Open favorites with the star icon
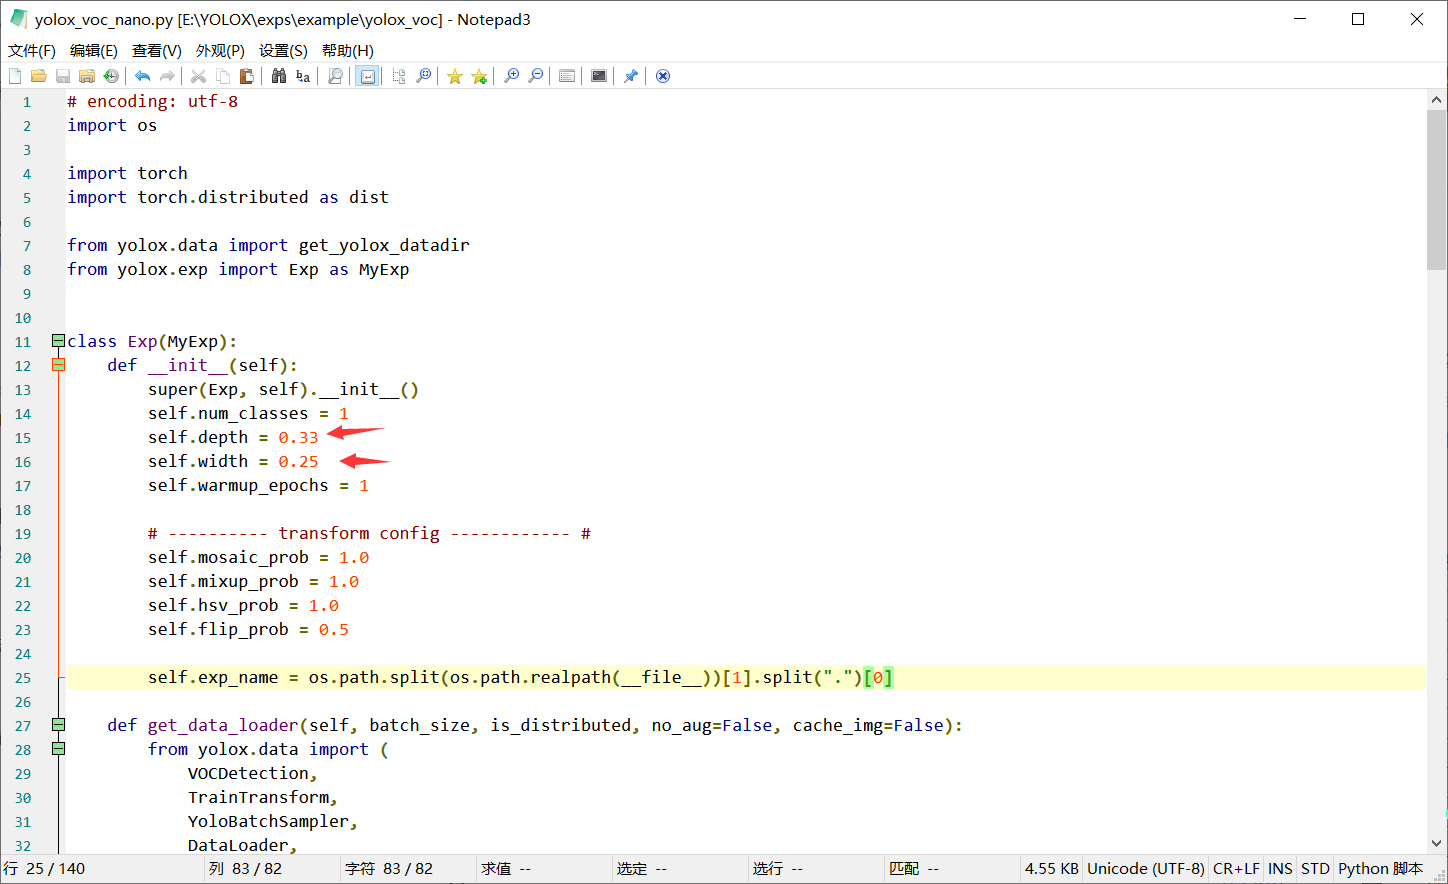The width and height of the screenshot is (1448, 884). click(455, 76)
